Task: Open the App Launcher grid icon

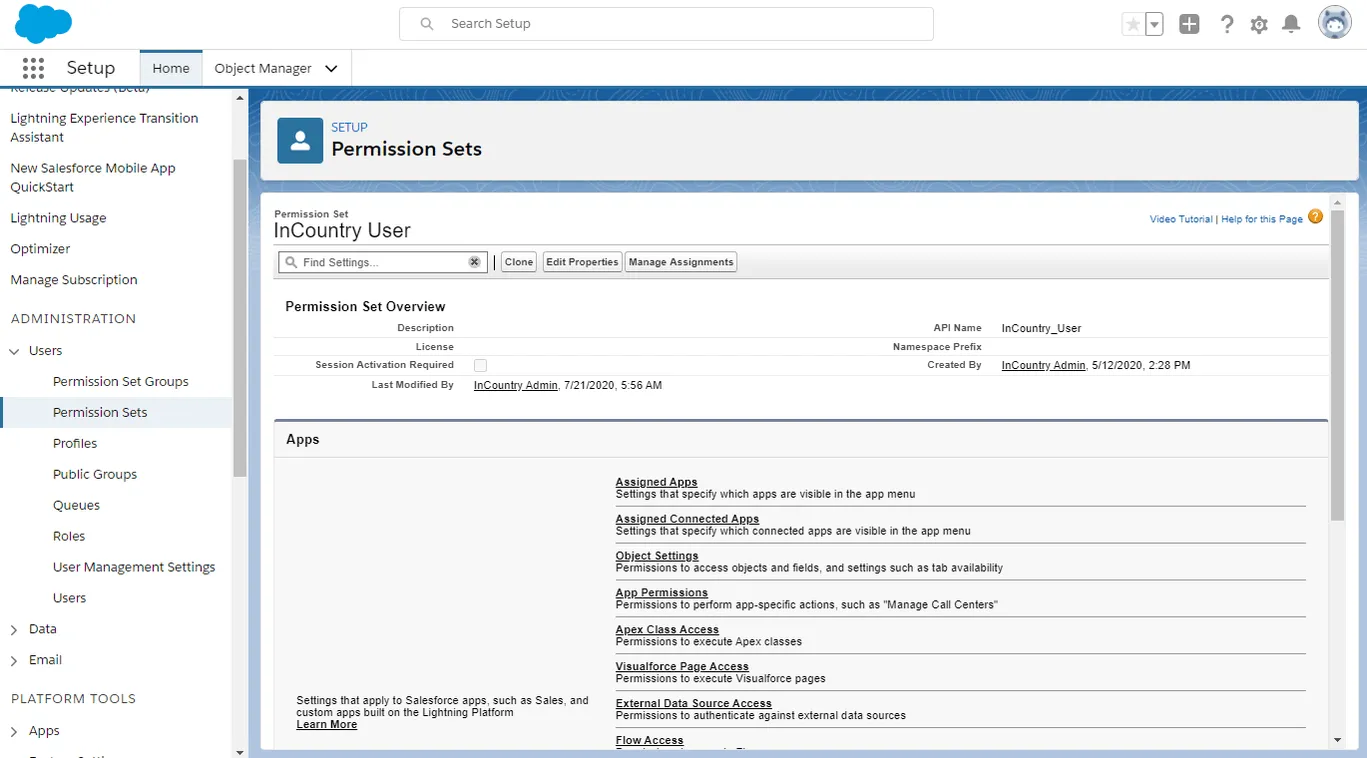Action: [x=33, y=68]
